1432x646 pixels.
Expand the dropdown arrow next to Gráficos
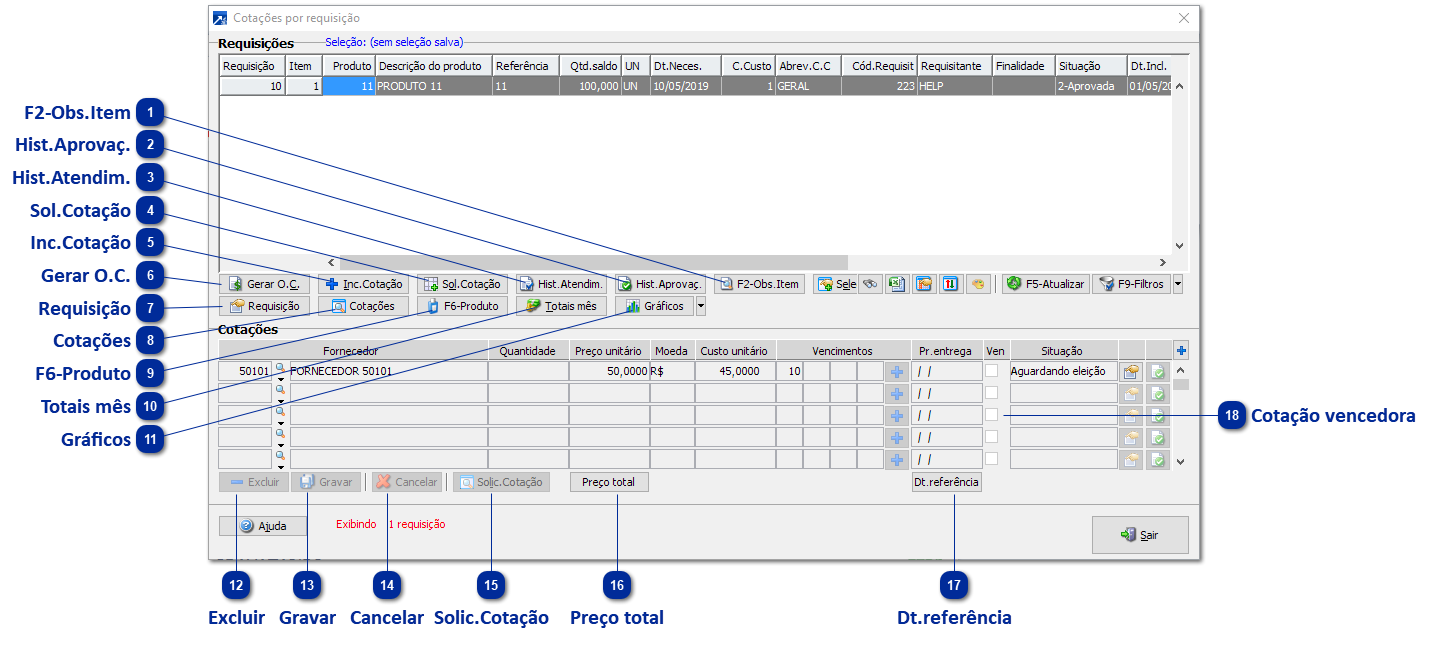[700, 307]
